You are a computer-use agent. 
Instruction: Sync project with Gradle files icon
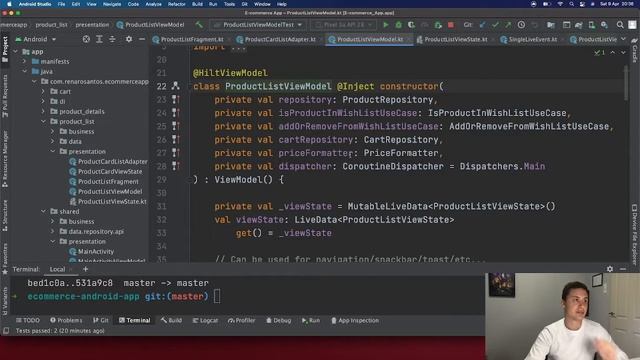pos(578,25)
